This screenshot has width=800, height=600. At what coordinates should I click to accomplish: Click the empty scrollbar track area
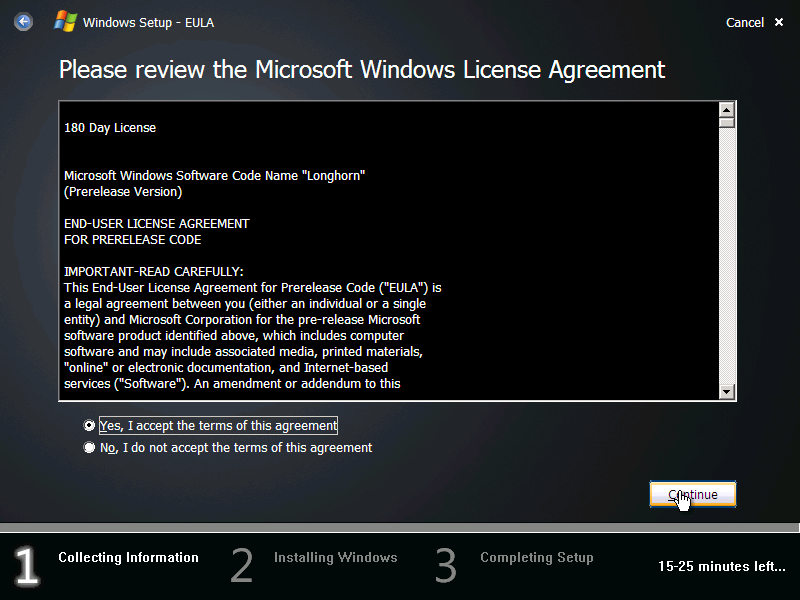tap(727, 260)
